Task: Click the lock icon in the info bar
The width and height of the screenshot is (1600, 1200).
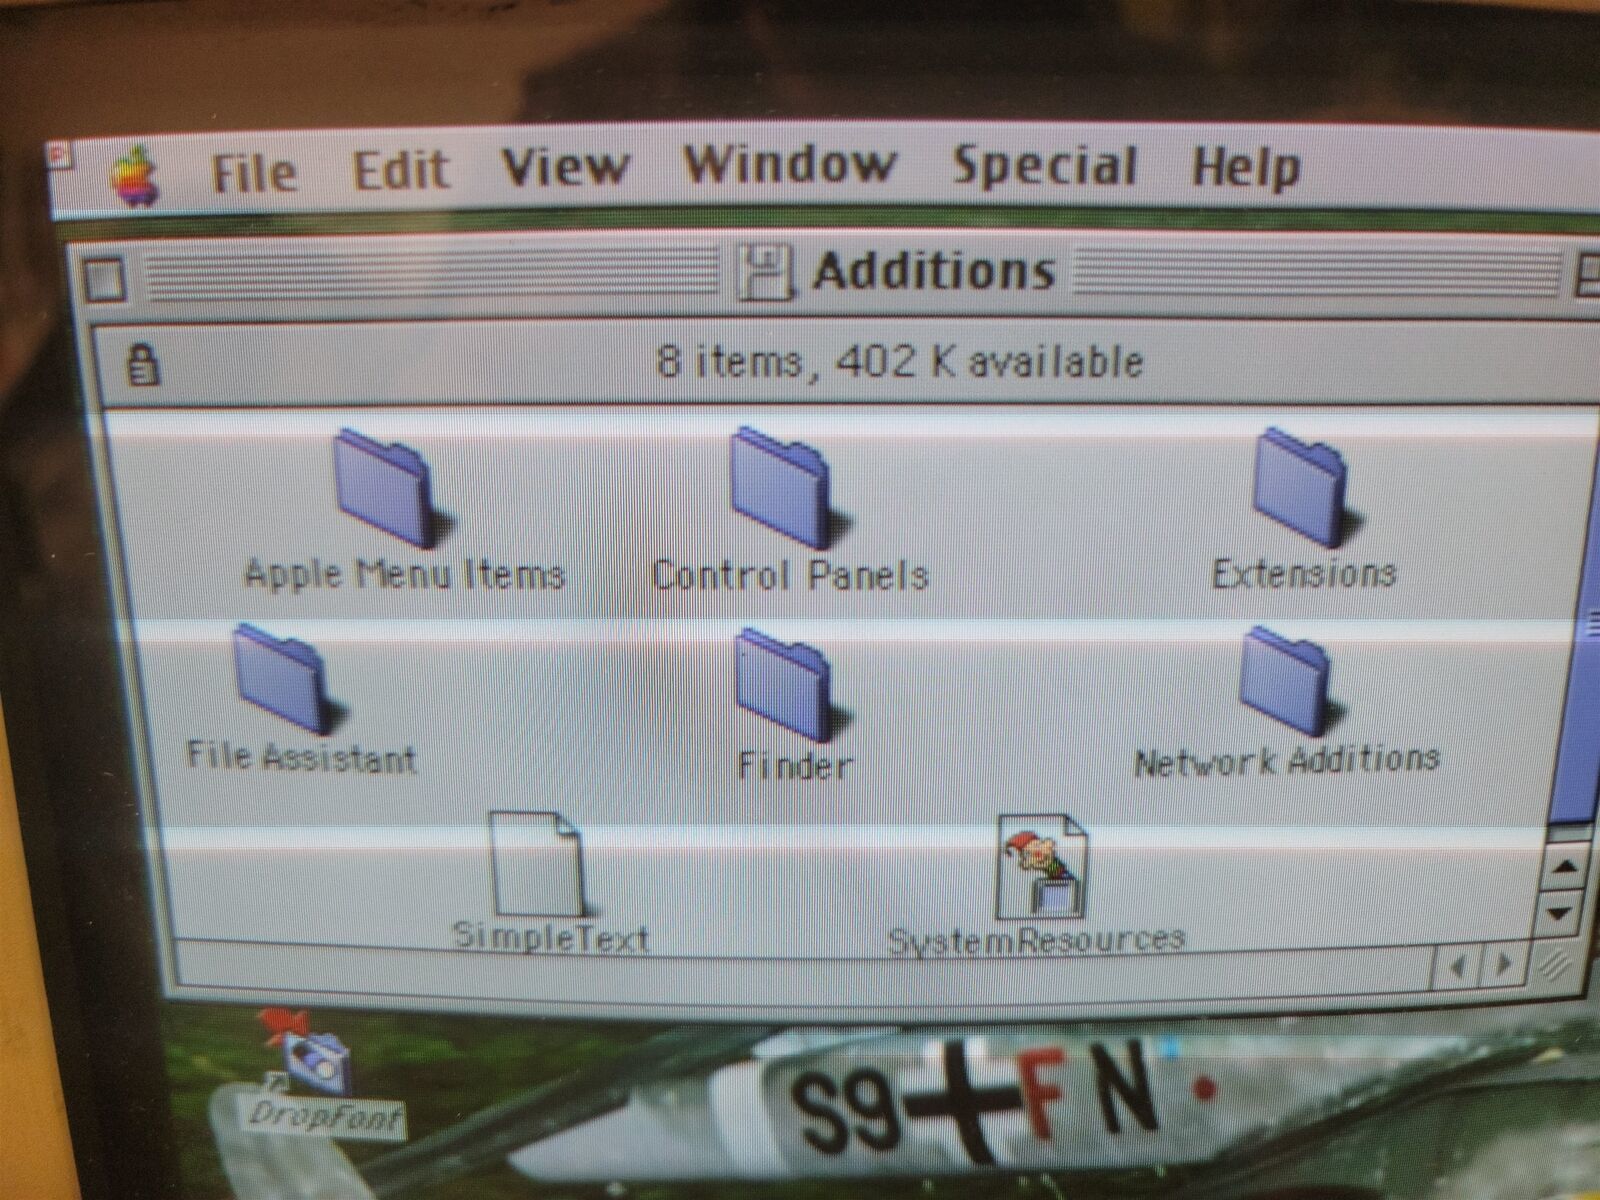Action: [144, 364]
